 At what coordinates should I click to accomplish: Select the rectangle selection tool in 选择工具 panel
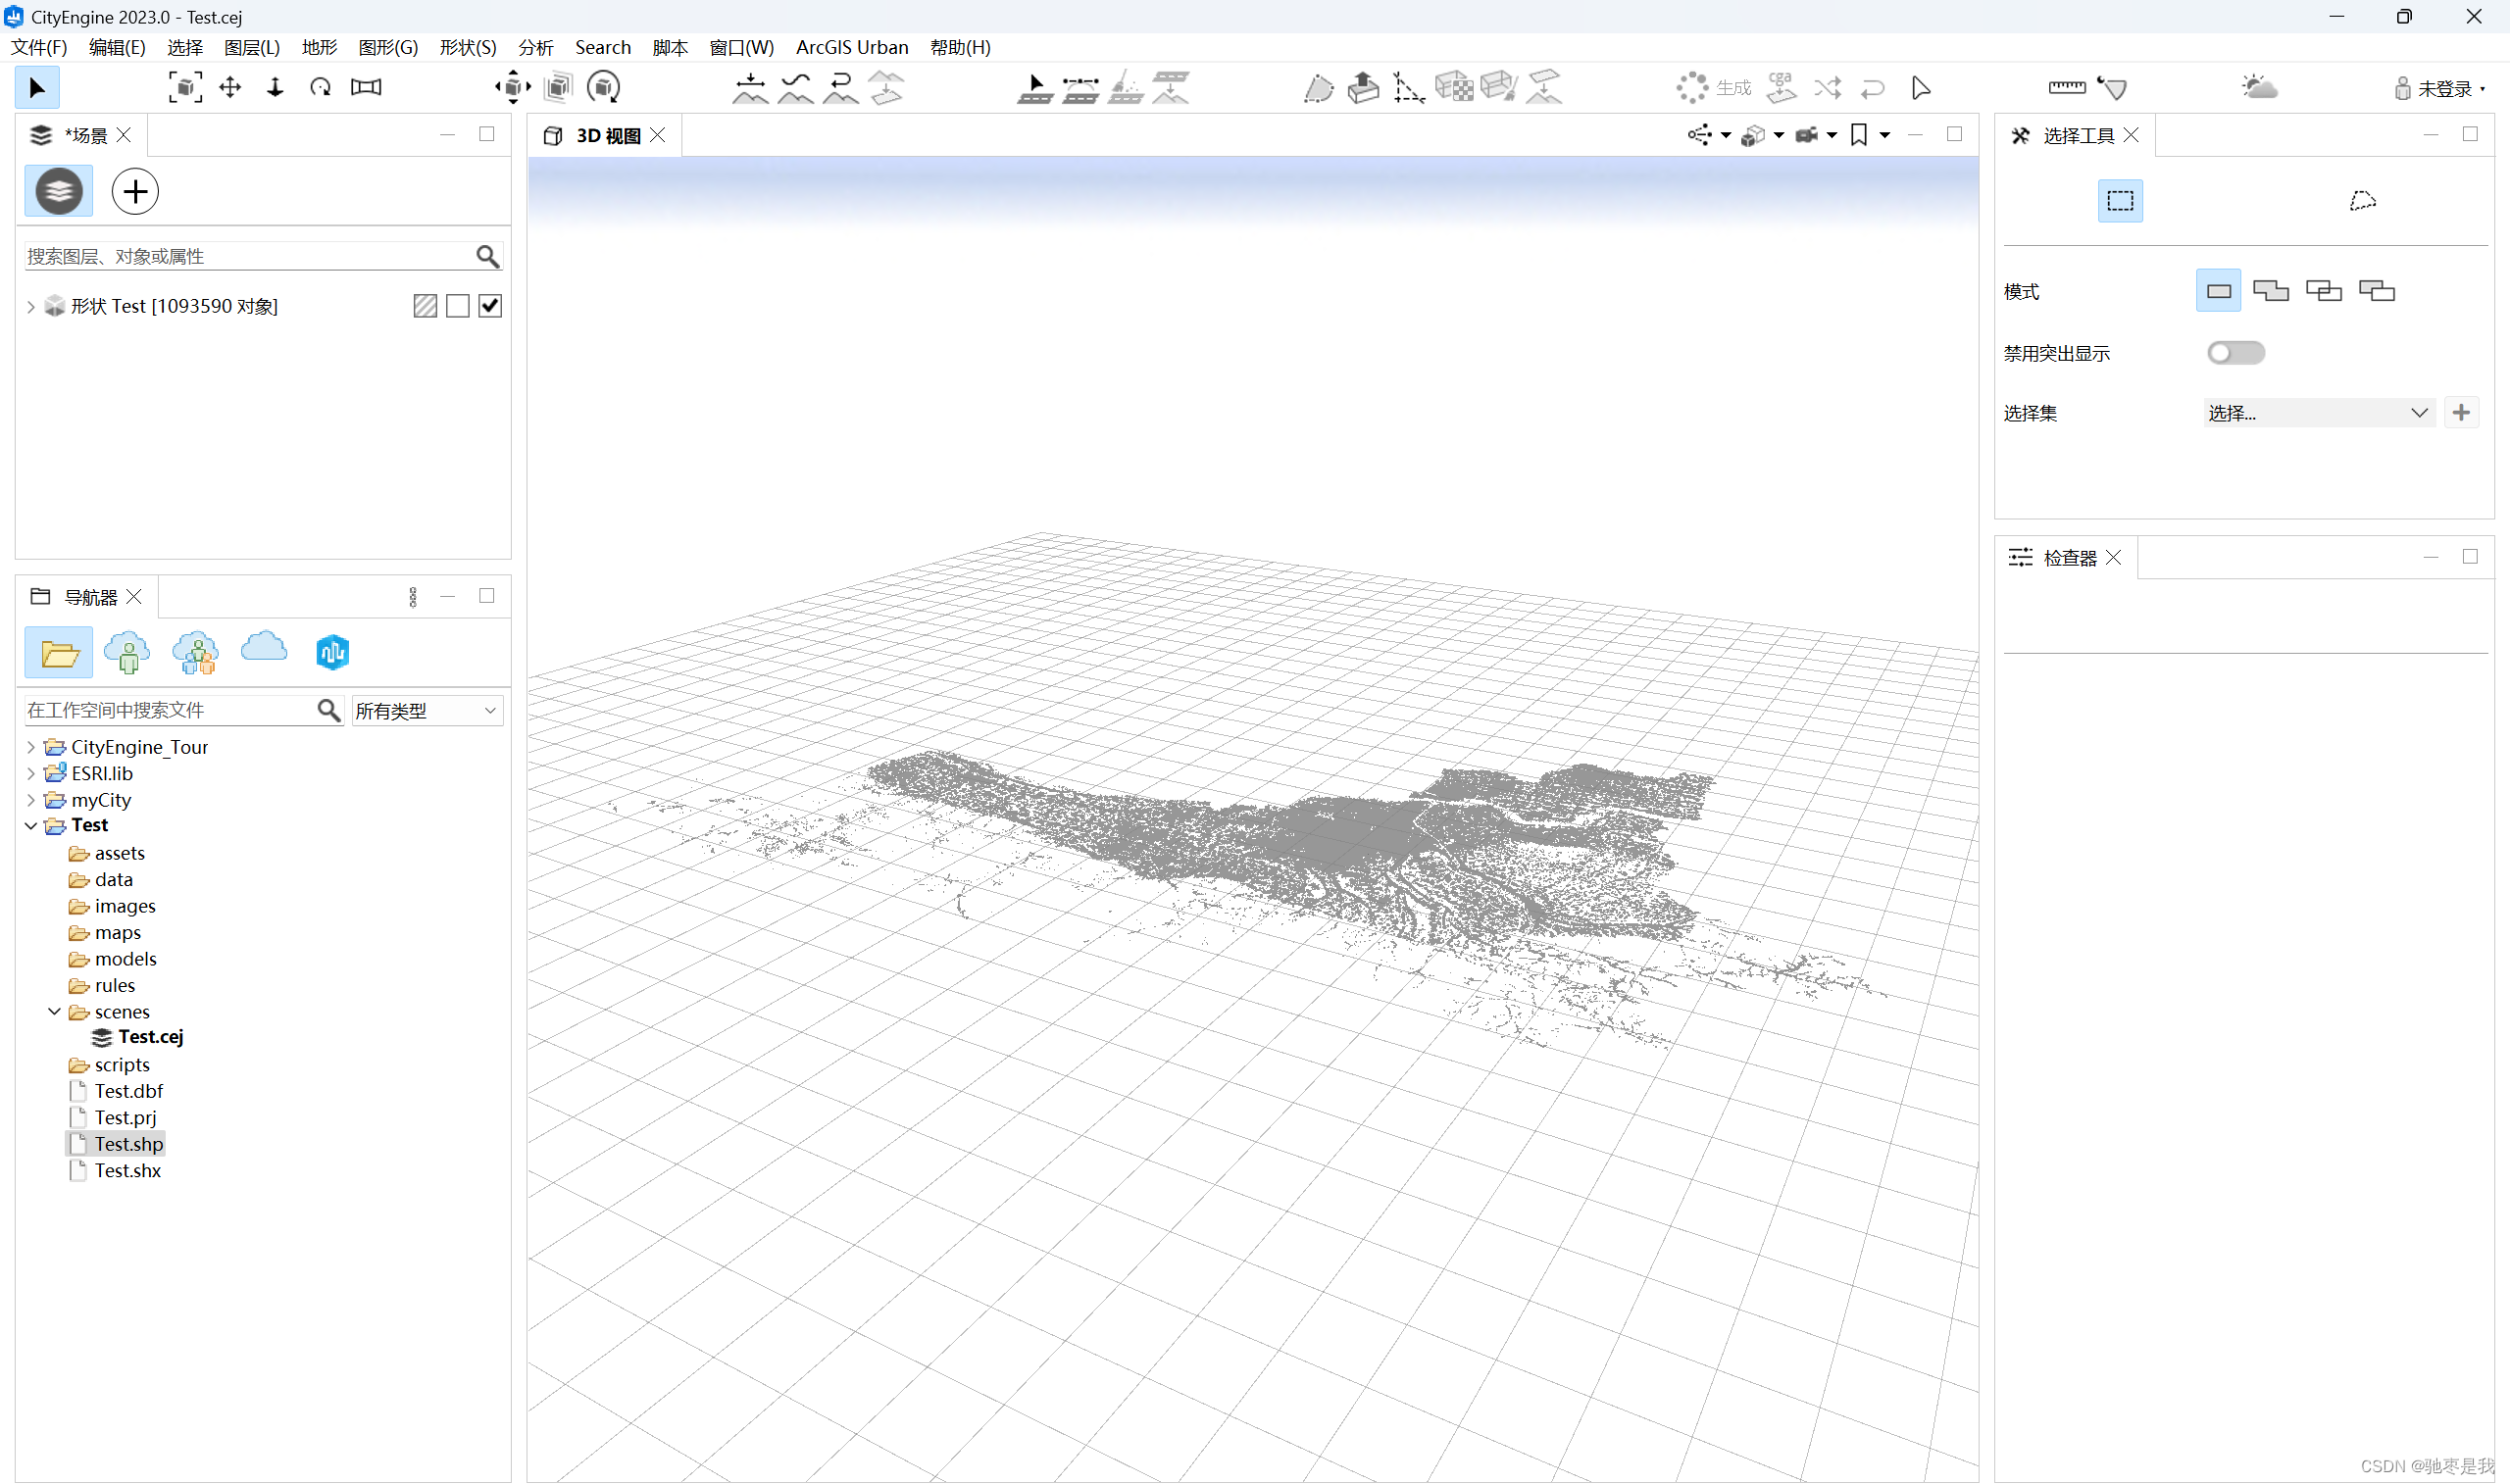[2119, 200]
